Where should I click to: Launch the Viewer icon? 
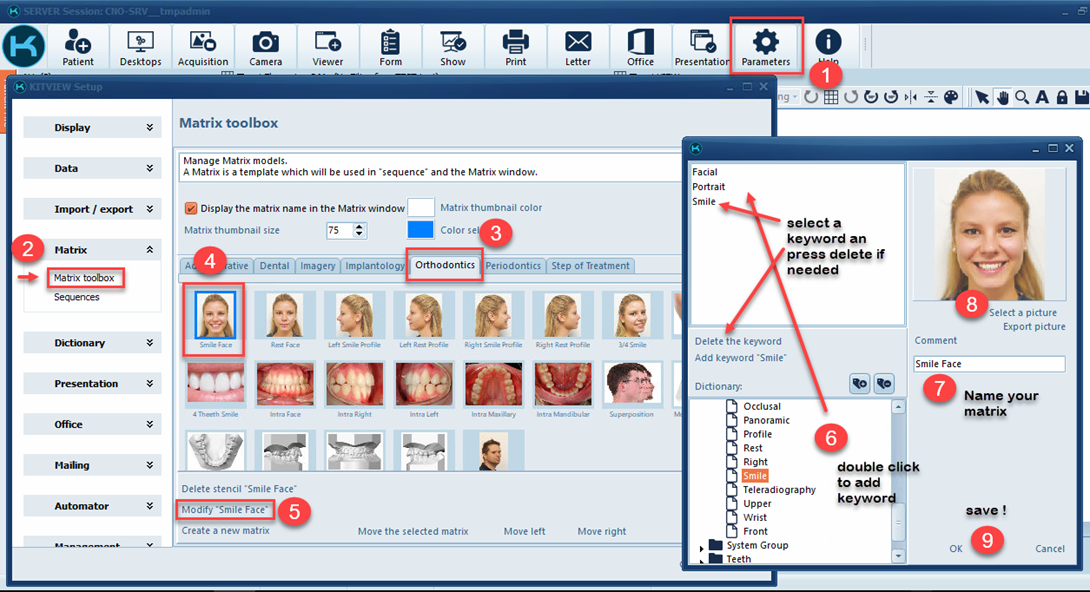pos(328,47)
